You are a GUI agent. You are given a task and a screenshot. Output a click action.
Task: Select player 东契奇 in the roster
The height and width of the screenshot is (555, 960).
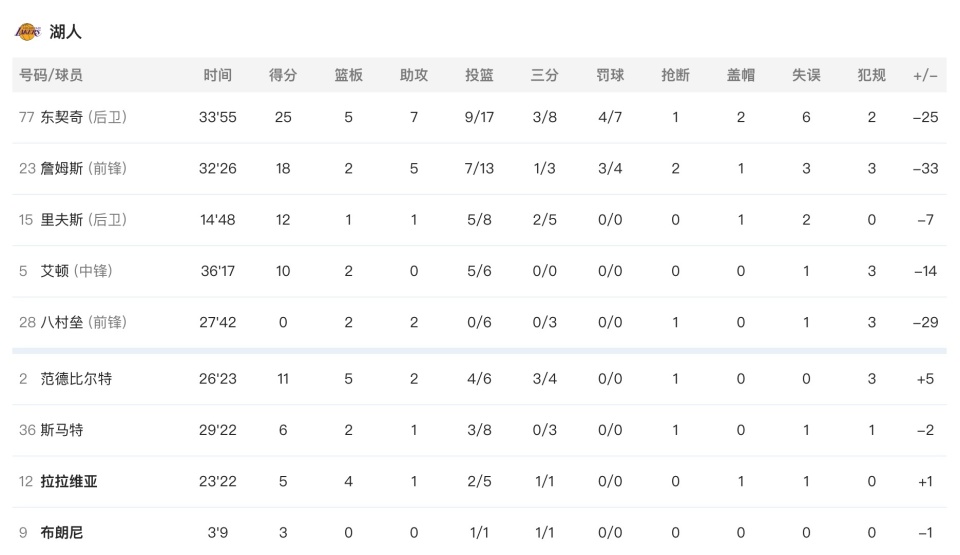63,117
